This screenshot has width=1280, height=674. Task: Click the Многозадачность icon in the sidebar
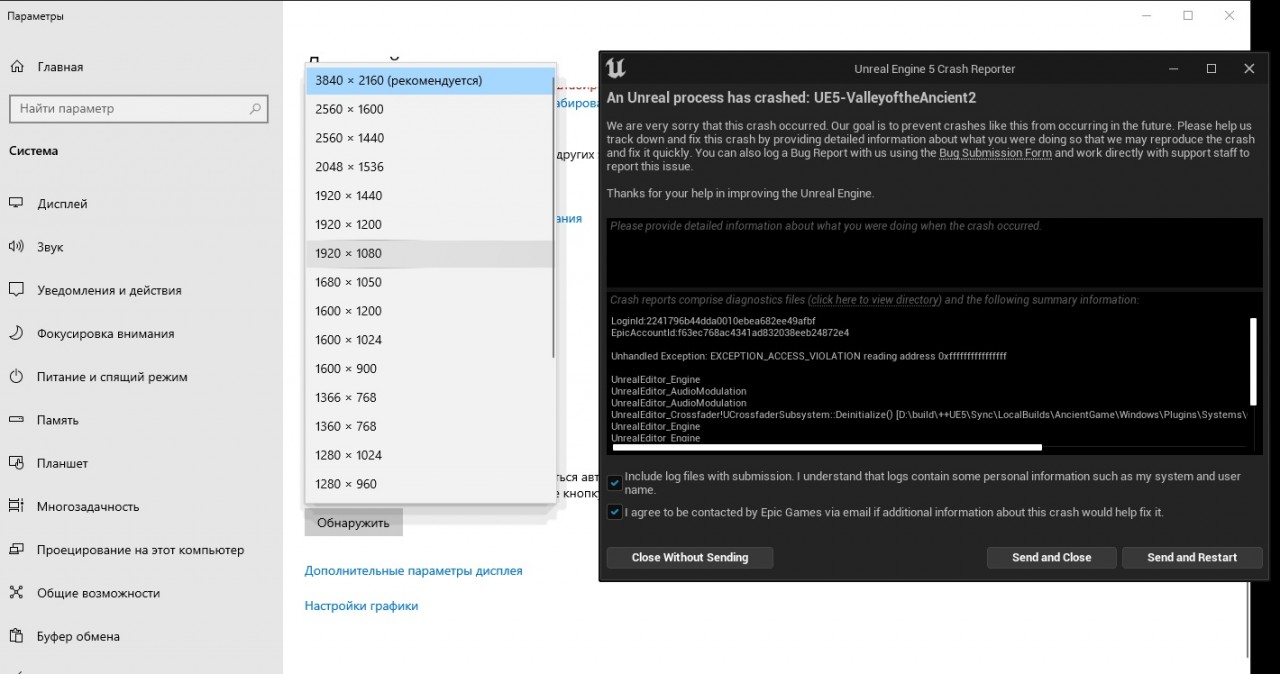click(16, 506)
